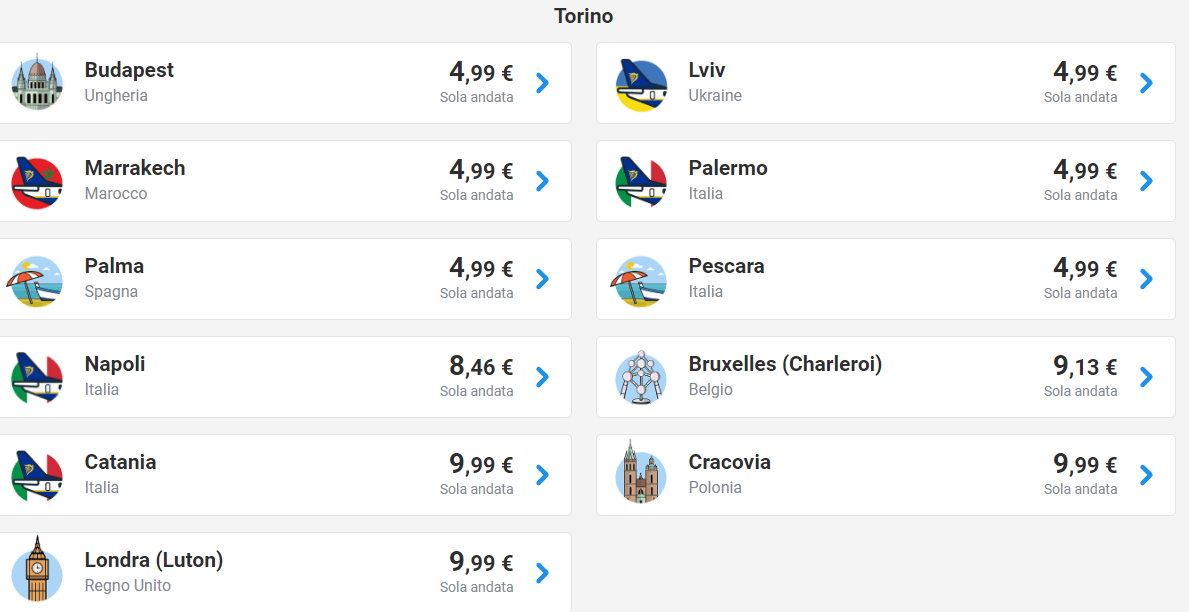Open the Napoli fare with its blue chevron
Viewport: 1189px width, 612px height.
542,376
